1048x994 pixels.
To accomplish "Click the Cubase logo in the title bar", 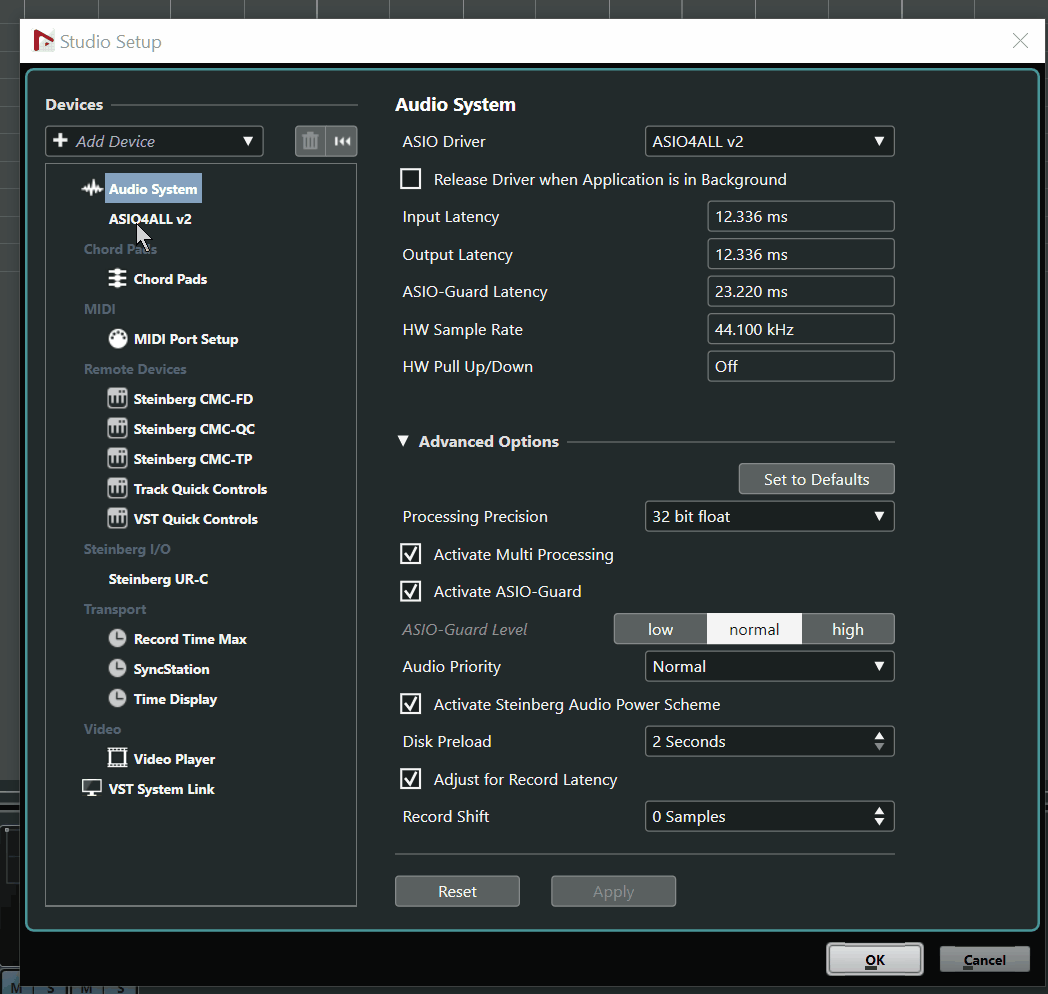I will tap(43, 41).
